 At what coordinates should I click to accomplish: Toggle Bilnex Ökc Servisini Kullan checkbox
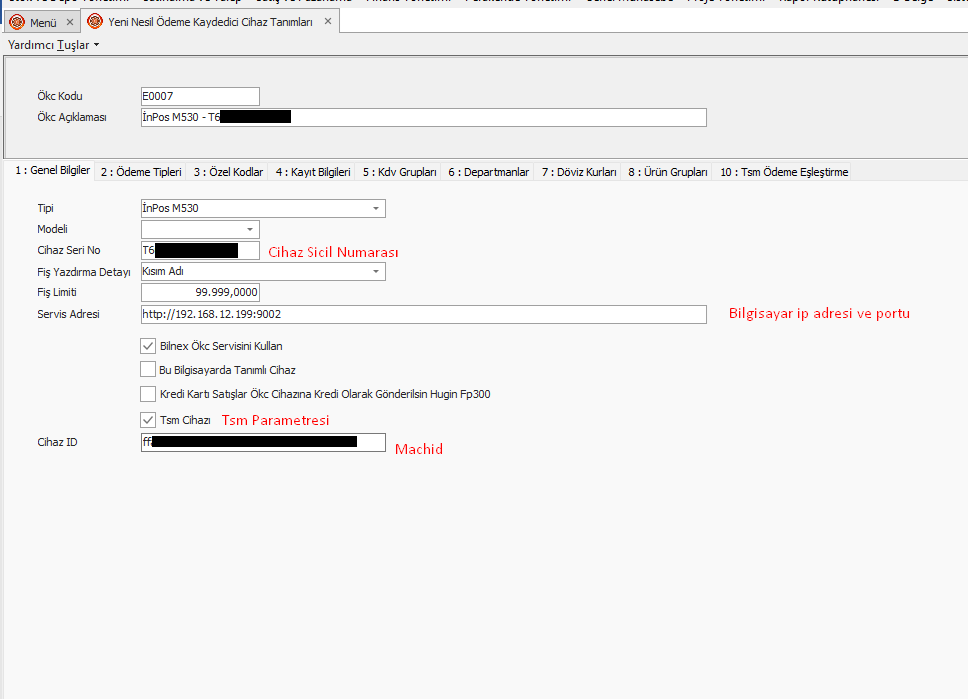coord(149,346)
